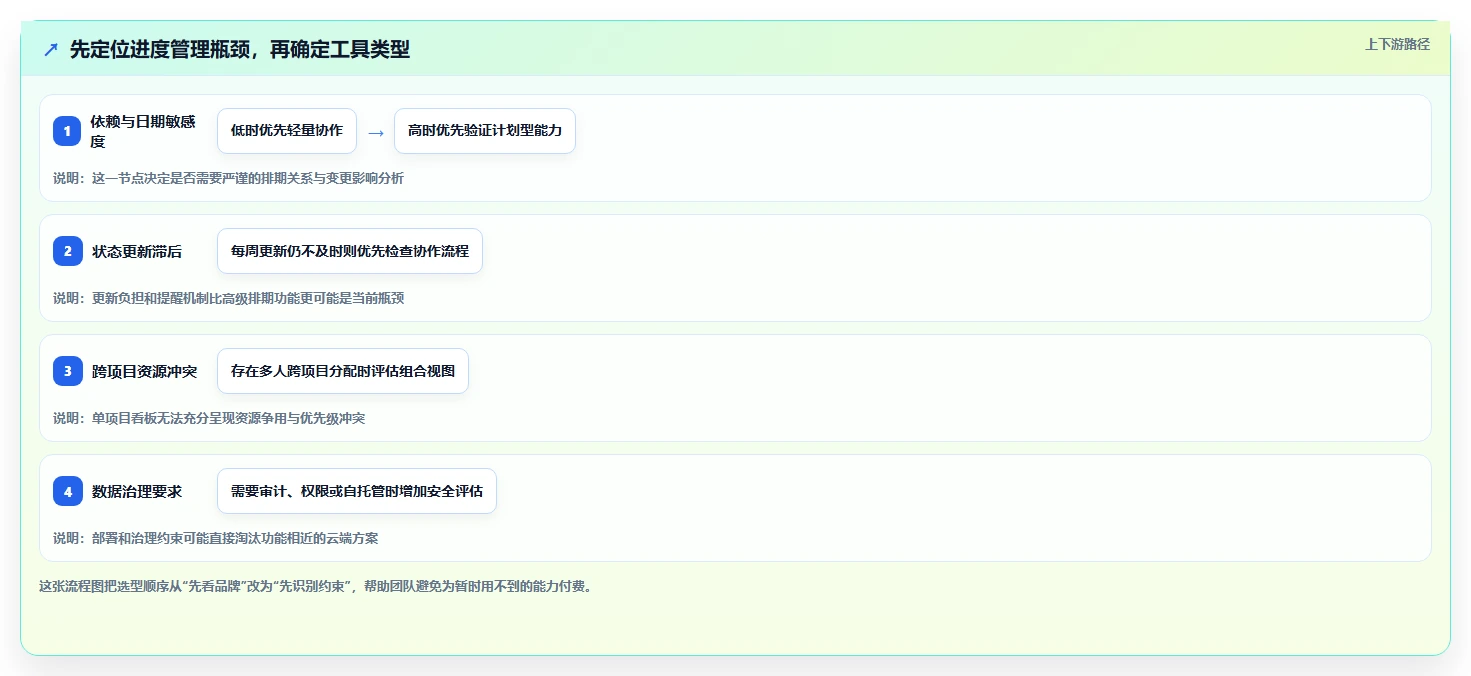
Task: Select the 高时优先验证计划型能力 option
Action: point(485,131)
